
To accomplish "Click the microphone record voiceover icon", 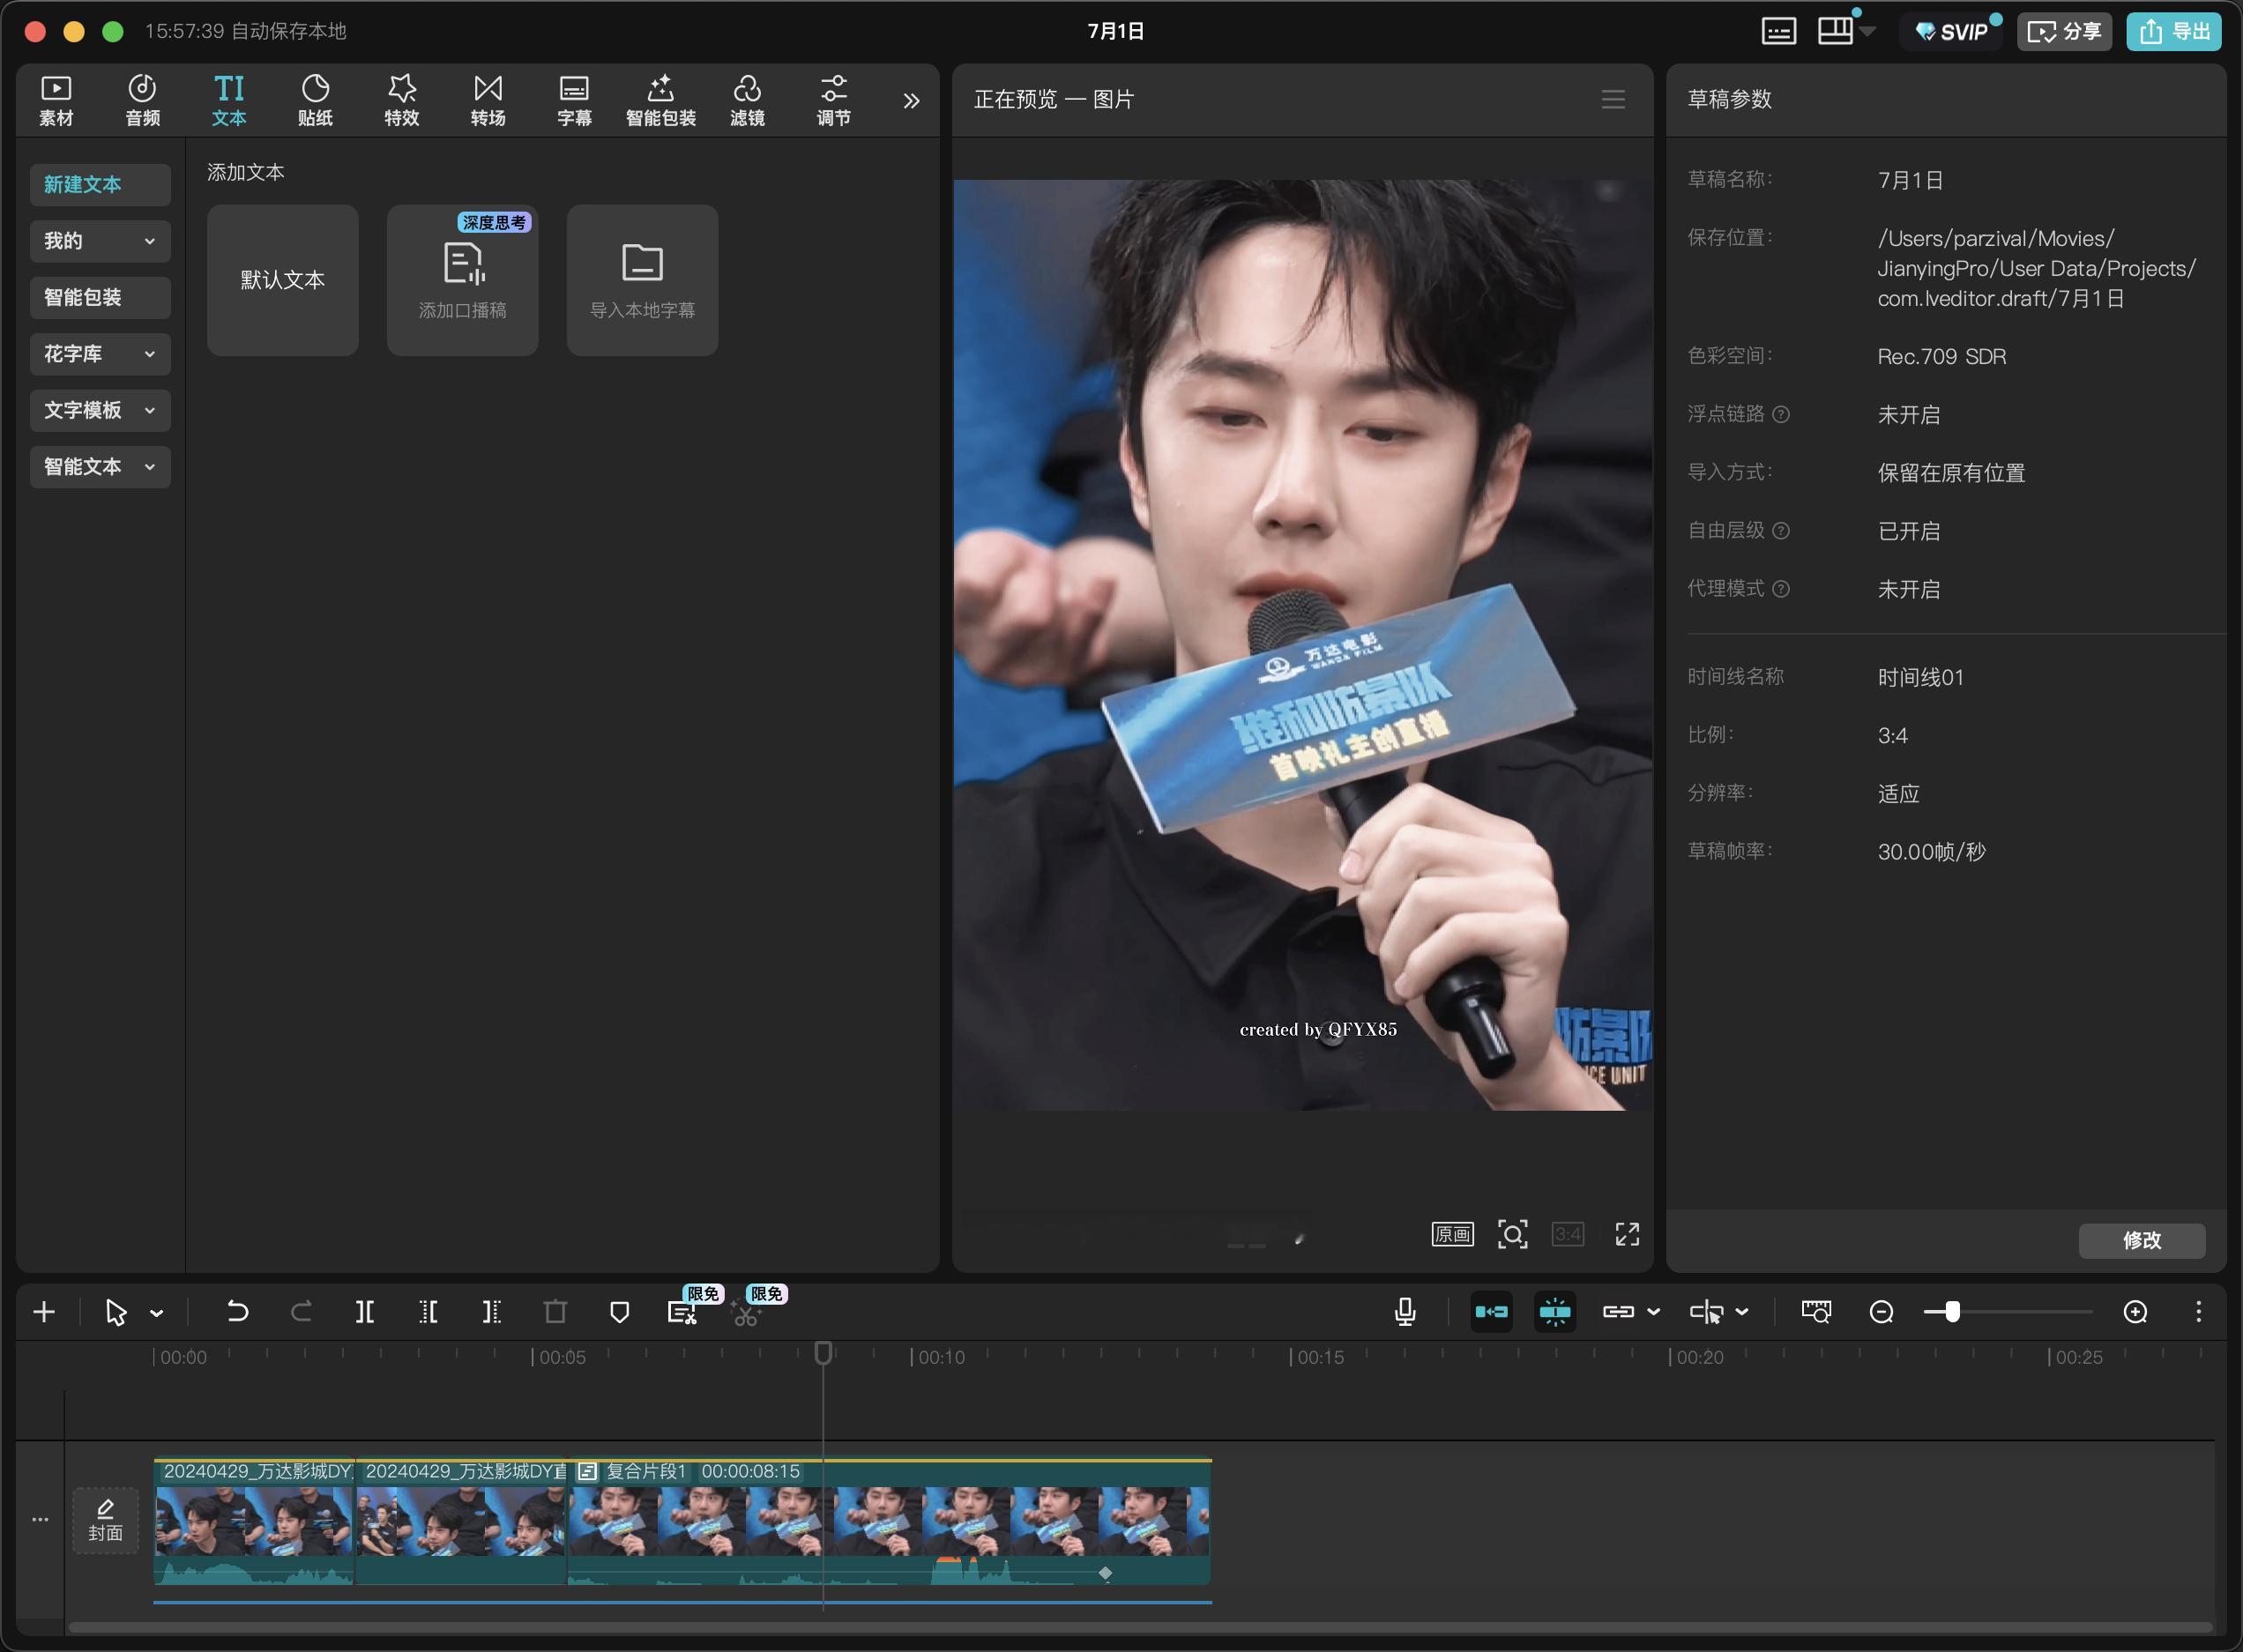I will [1405, 1311].
